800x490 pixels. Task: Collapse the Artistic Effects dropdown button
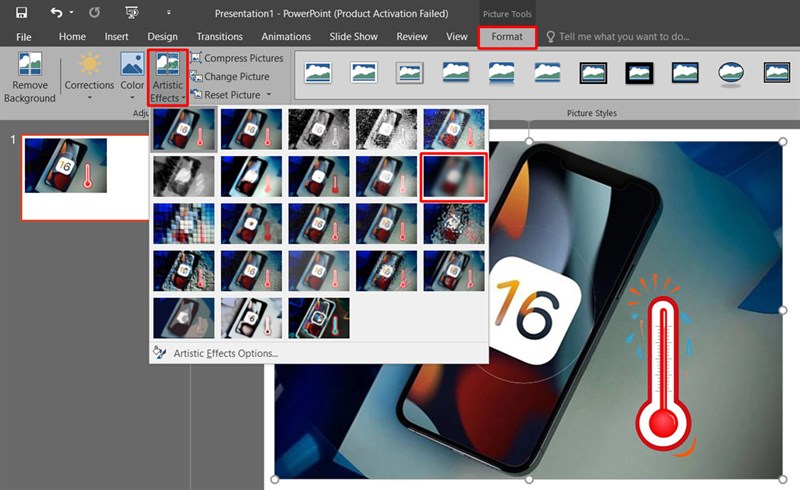[167, 78]
